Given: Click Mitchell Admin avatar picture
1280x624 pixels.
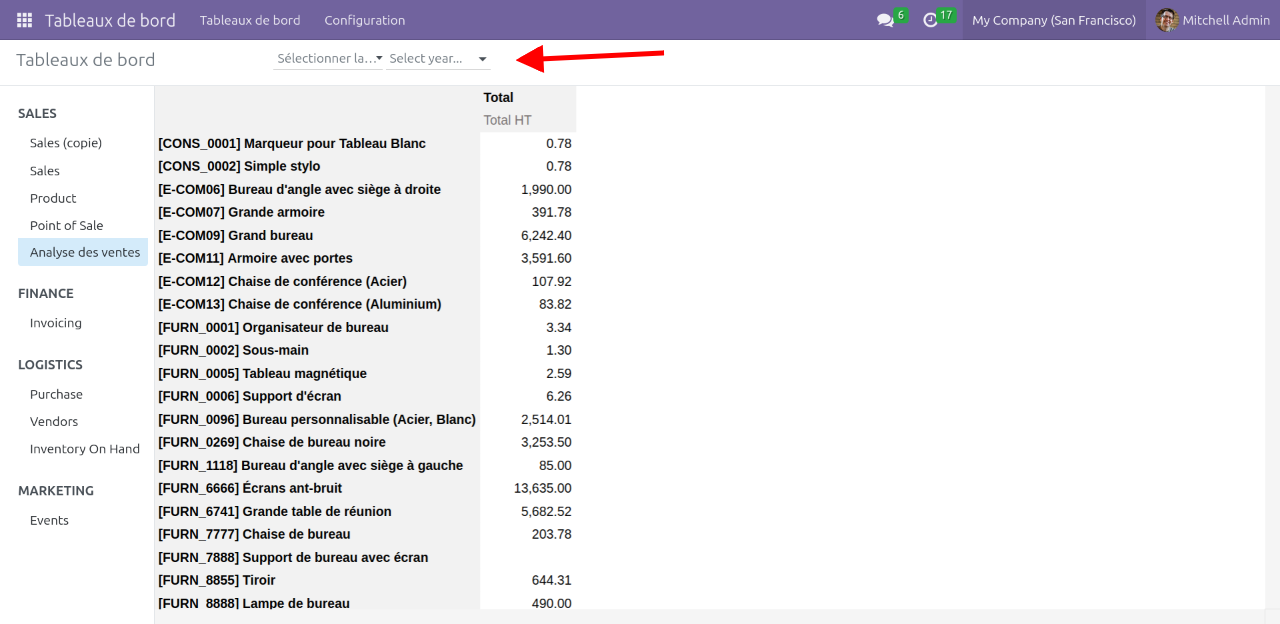Looking at the screenshot, I should (x=1166, y=20).
